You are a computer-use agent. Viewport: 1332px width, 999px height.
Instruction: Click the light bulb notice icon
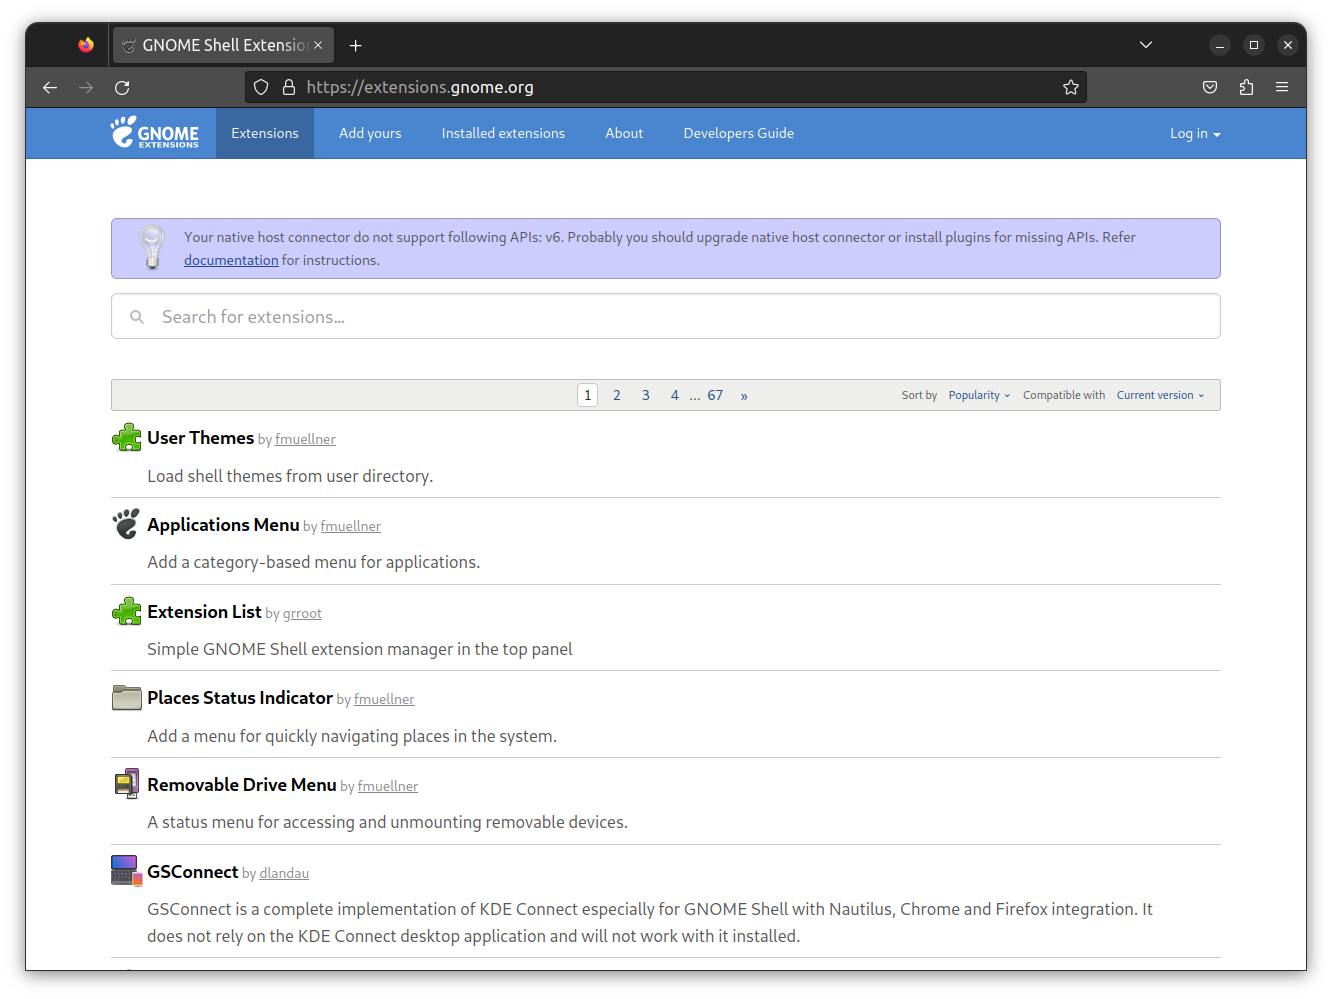(x=152, y=247)
